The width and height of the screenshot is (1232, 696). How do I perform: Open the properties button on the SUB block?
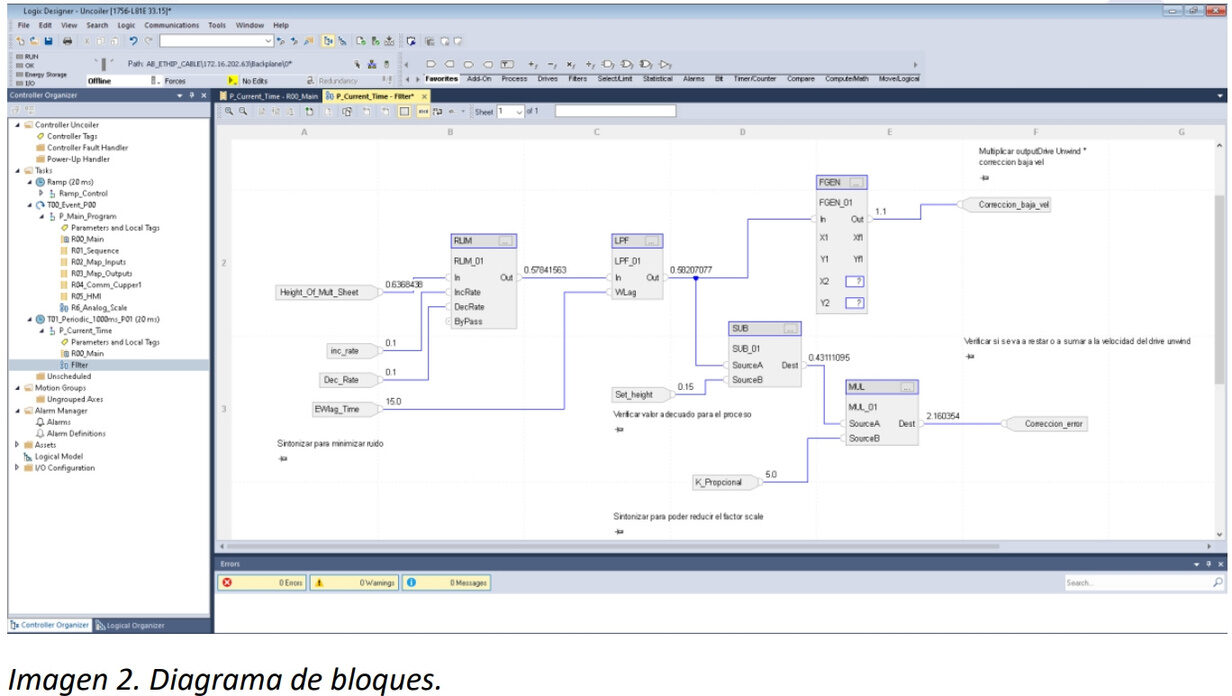(x=791, y=329)
